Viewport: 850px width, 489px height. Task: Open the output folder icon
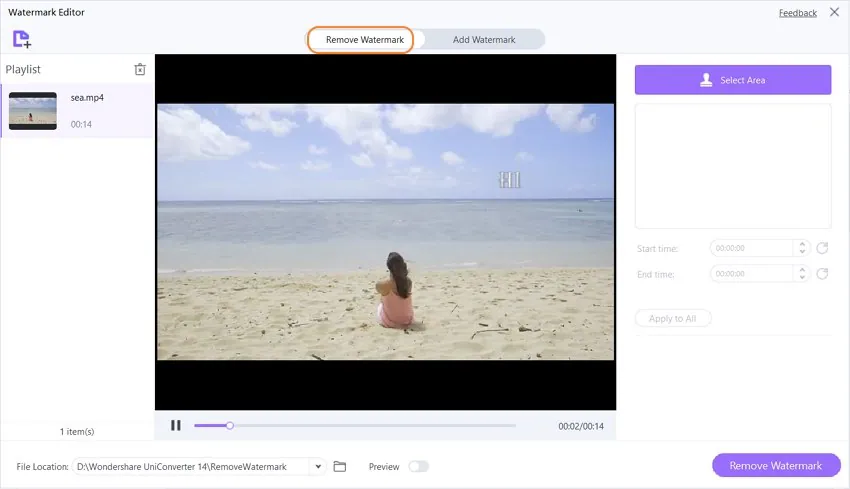pyautogui.click(x=339, y=466)
